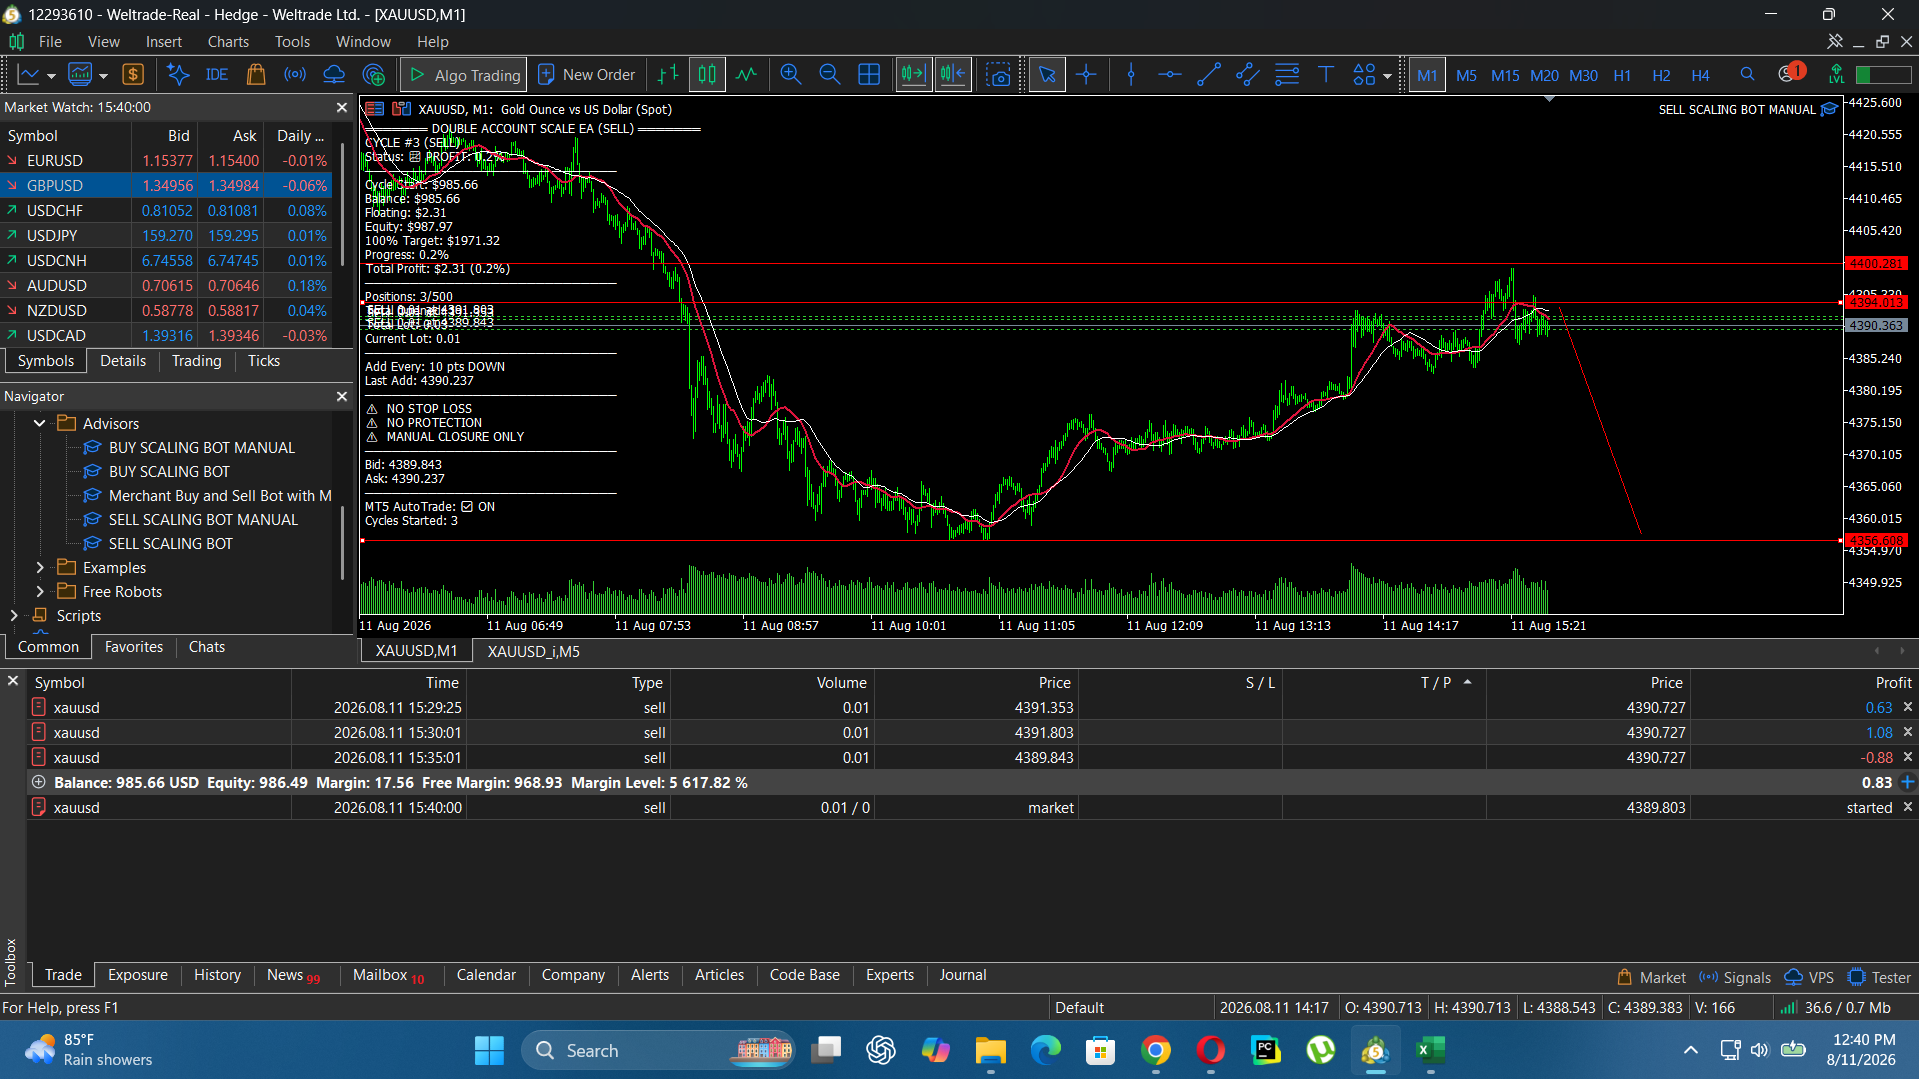Screen dimensions: 1919x1079
Task: Open the Signals icon in the toolbar
Action: pyautogui.click(x=295, y=75)
